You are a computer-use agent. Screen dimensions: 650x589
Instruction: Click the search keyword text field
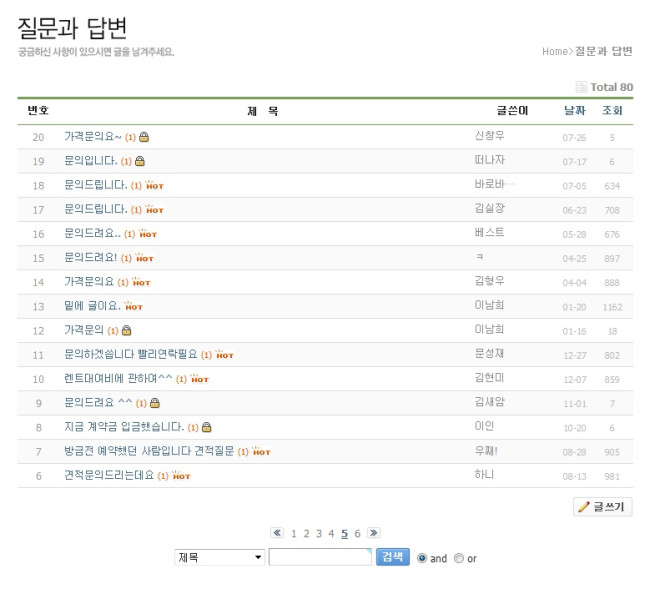click(x=320, y=557)
